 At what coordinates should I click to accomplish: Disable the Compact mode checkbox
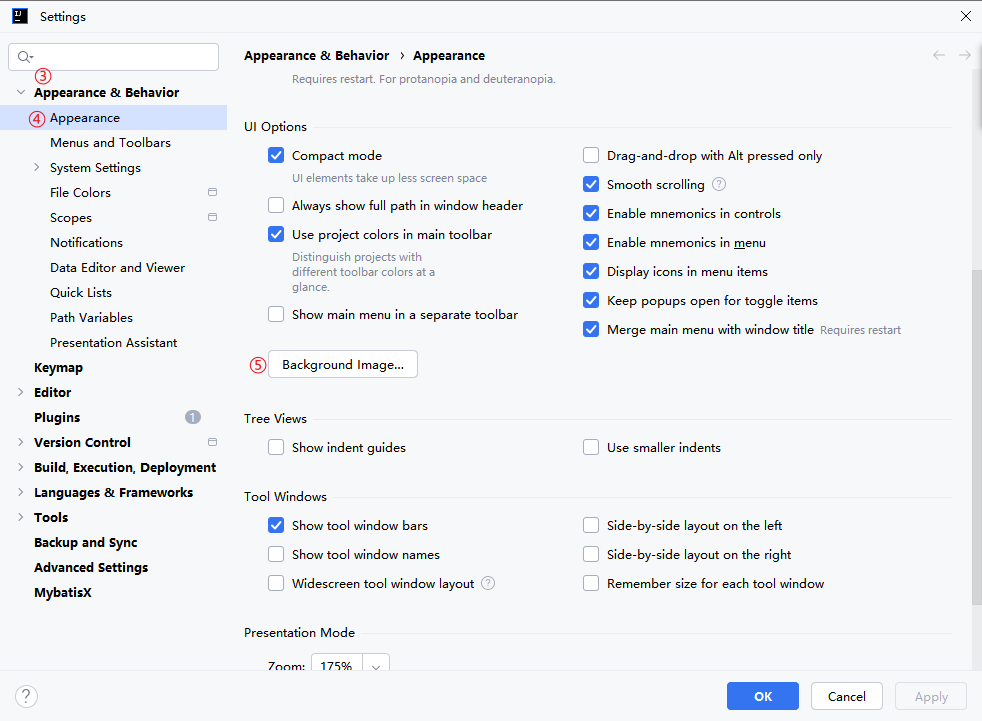coord(276,156)
